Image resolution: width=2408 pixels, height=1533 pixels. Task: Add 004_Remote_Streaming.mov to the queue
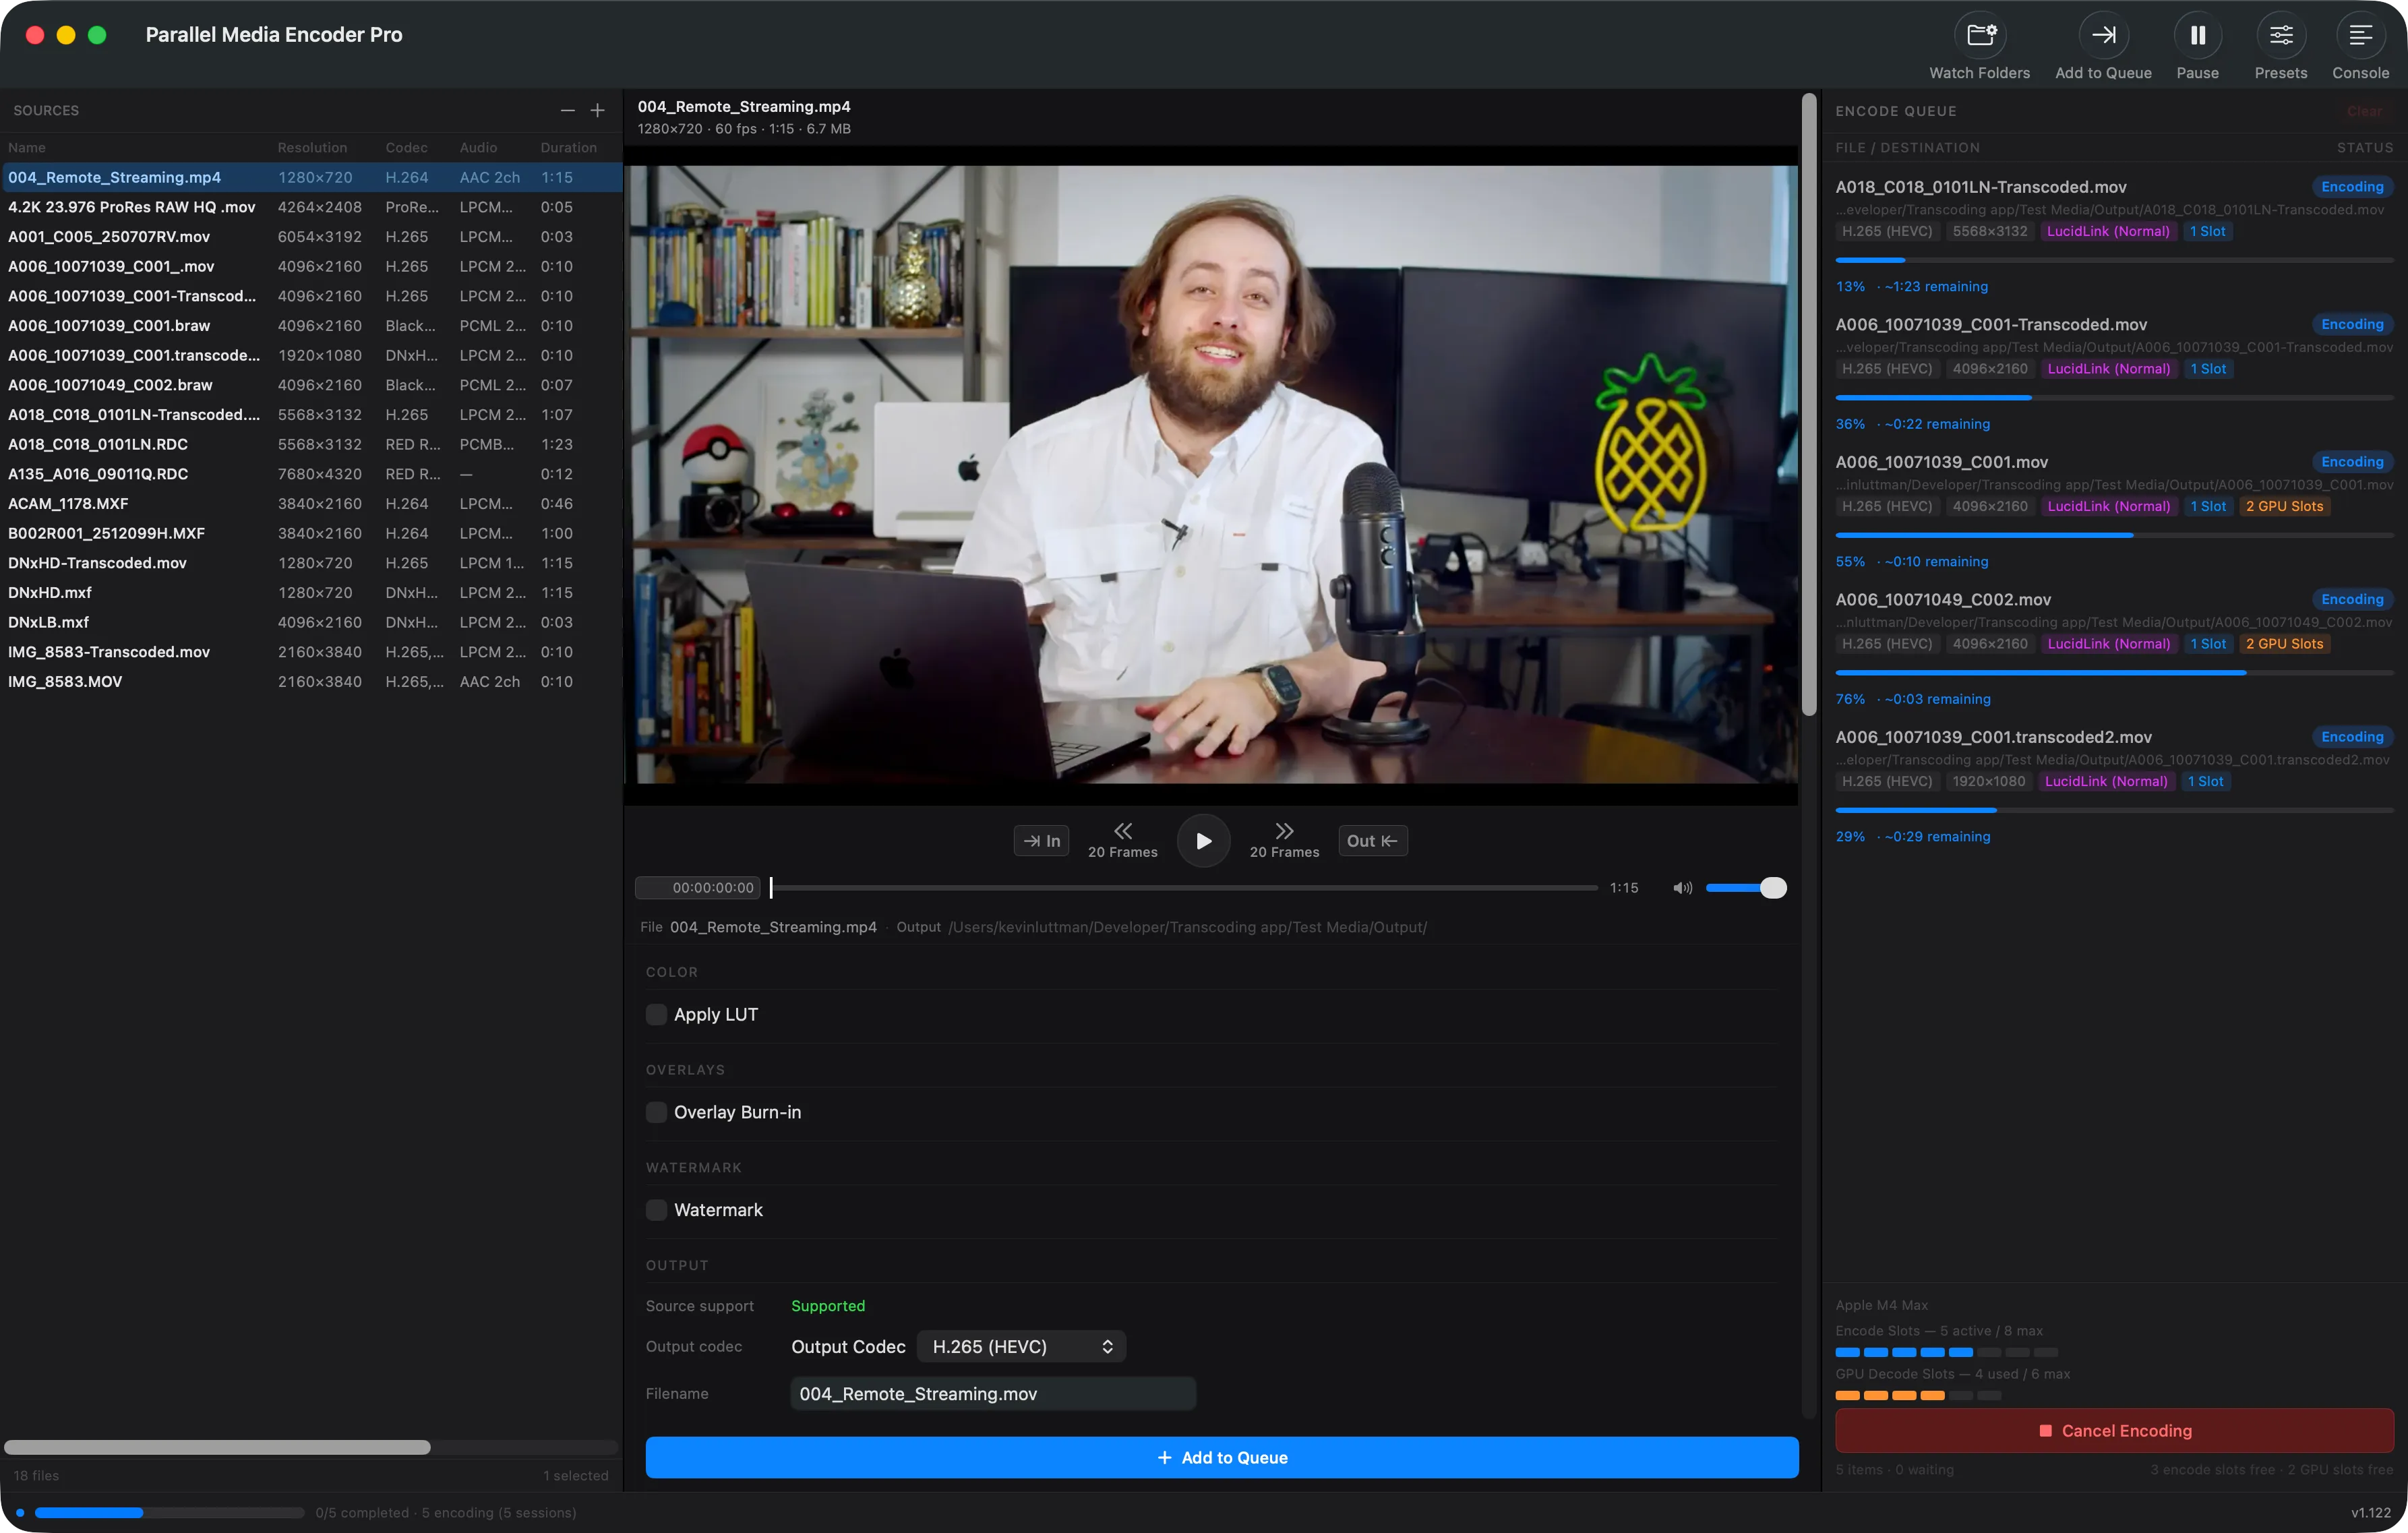coord(1221,1457)
